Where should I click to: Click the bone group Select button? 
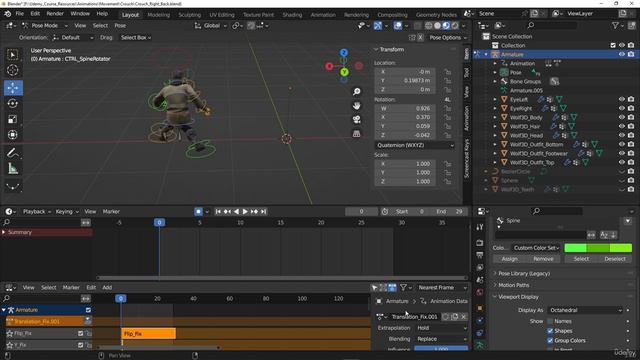pos(581,259)
